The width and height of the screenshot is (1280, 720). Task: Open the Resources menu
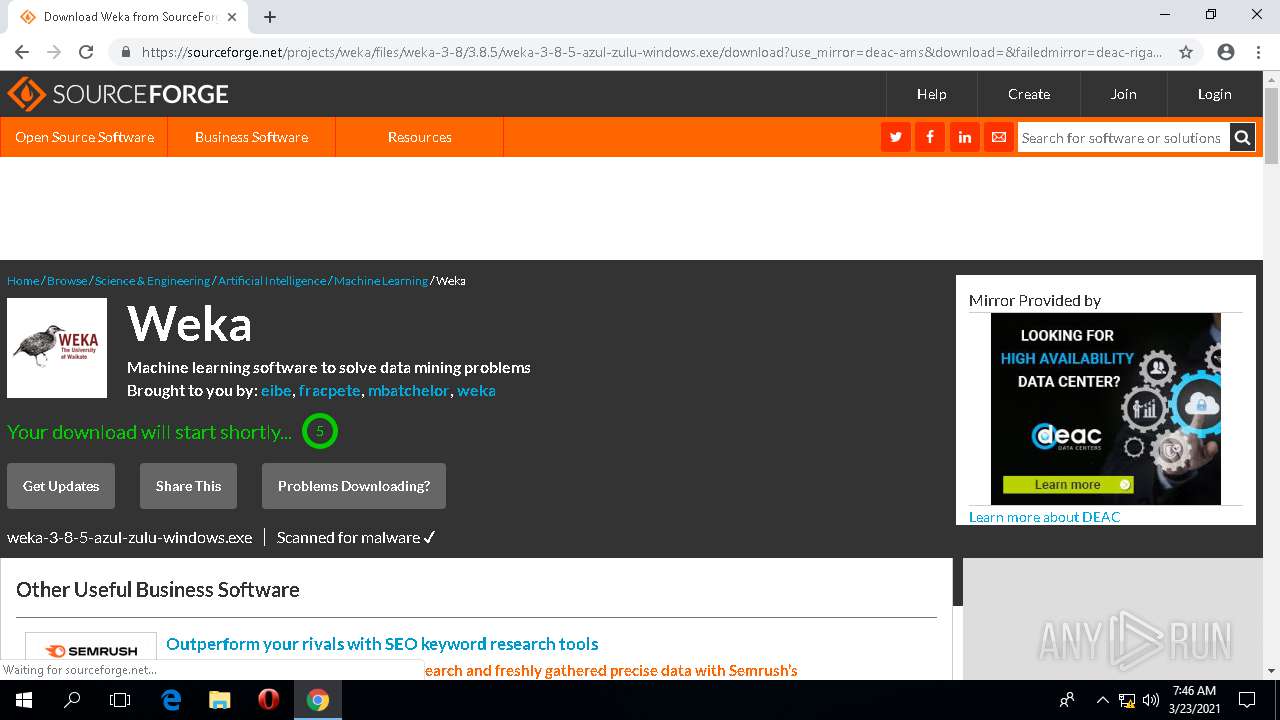click(x=419, y=137)
